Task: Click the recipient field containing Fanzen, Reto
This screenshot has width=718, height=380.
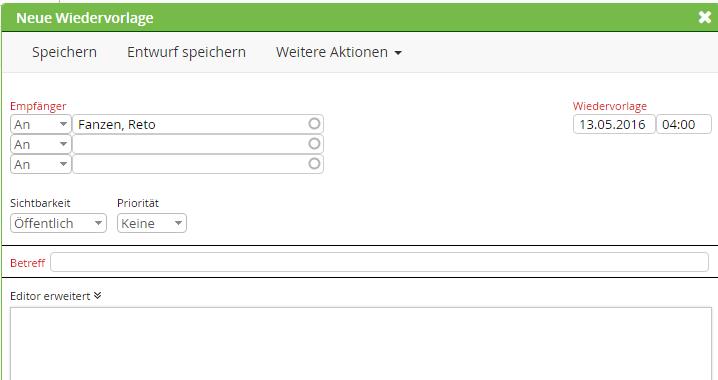Action: (x=198, y=124)
